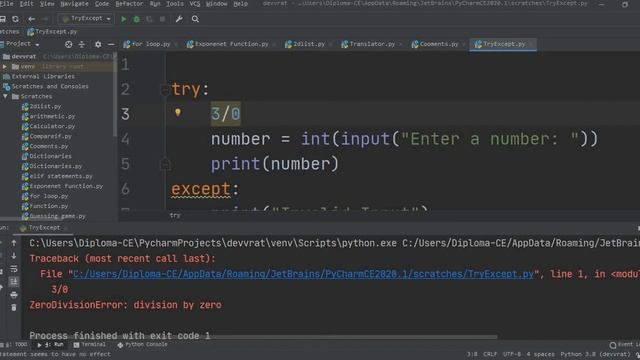Viewport: 640px width, 360px height.
Task: Collapse the Scratches folder arrow
Action: [5, 96]
